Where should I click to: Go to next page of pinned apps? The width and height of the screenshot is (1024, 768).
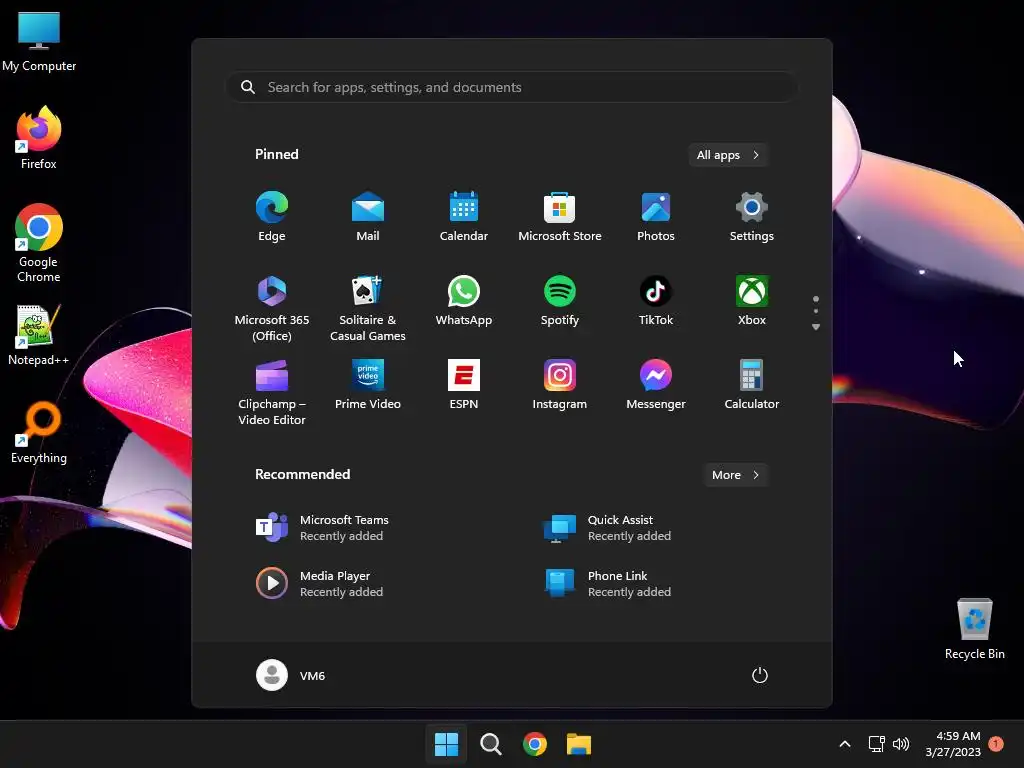pos(816,327)
